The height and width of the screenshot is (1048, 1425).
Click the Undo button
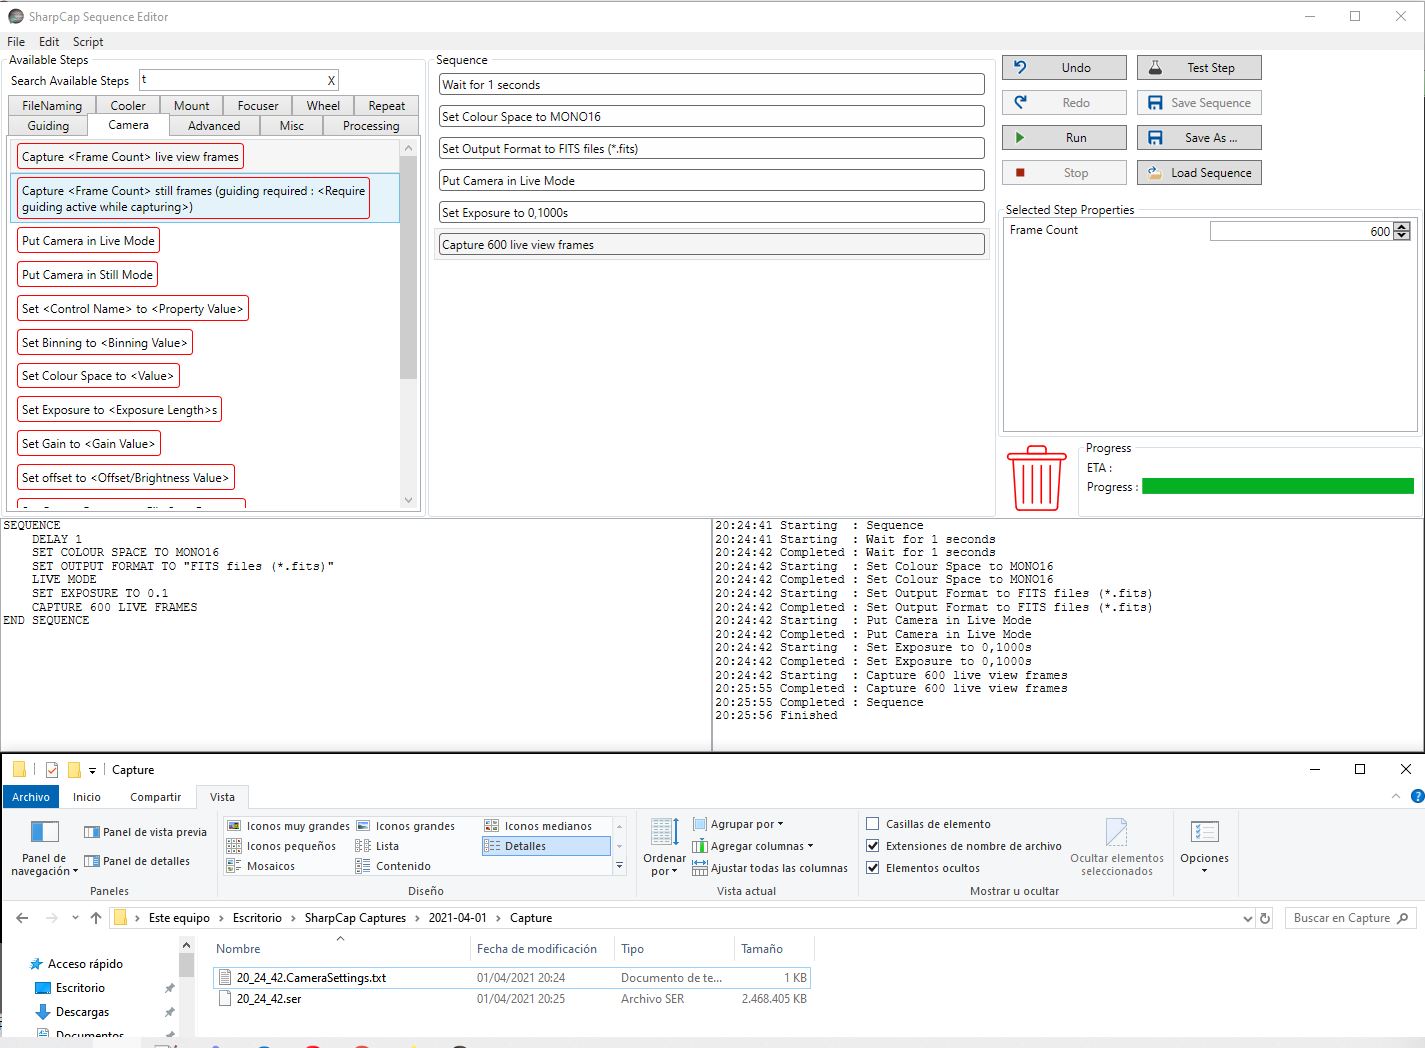1064,68
